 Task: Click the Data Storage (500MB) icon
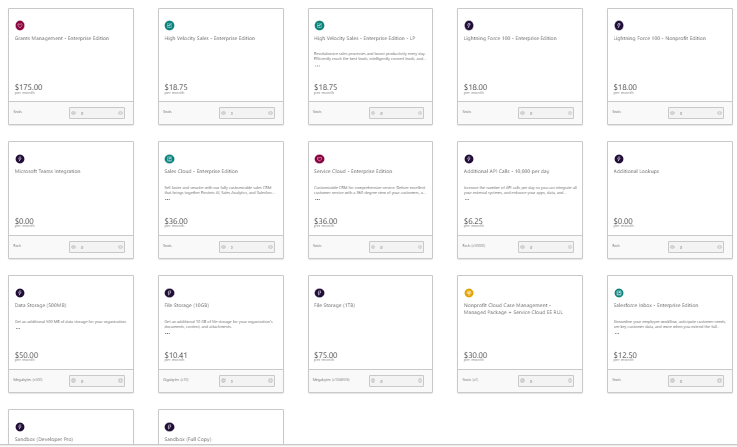[x=20, y=292]
